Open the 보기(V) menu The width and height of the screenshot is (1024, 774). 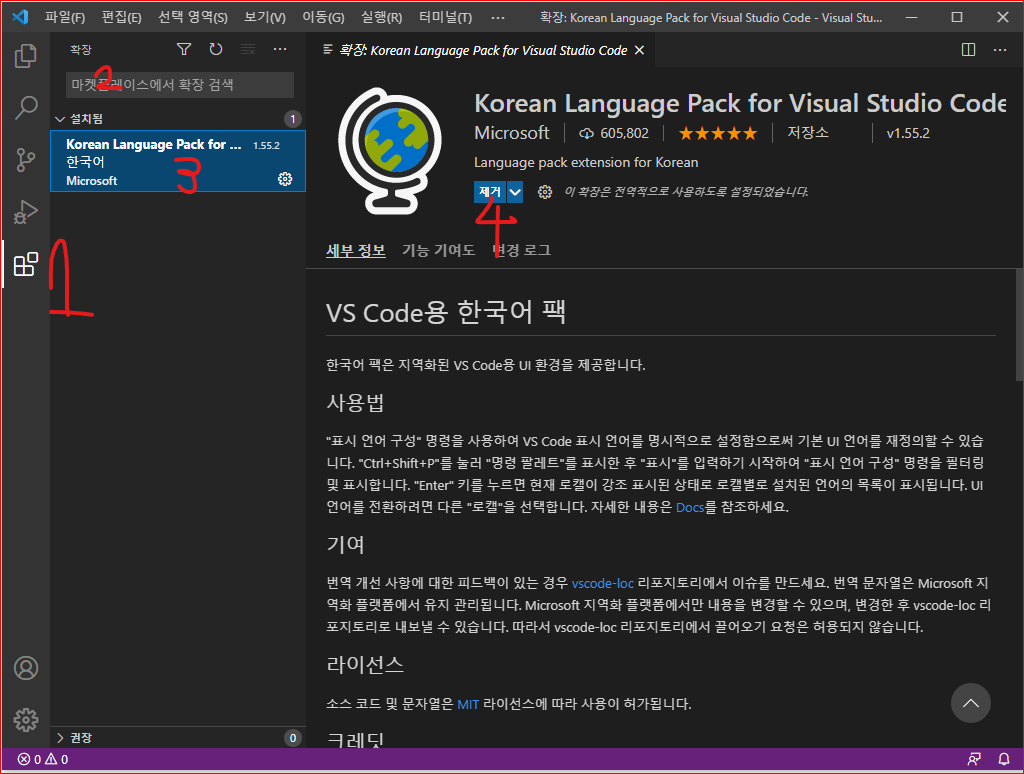pos(264,18)
